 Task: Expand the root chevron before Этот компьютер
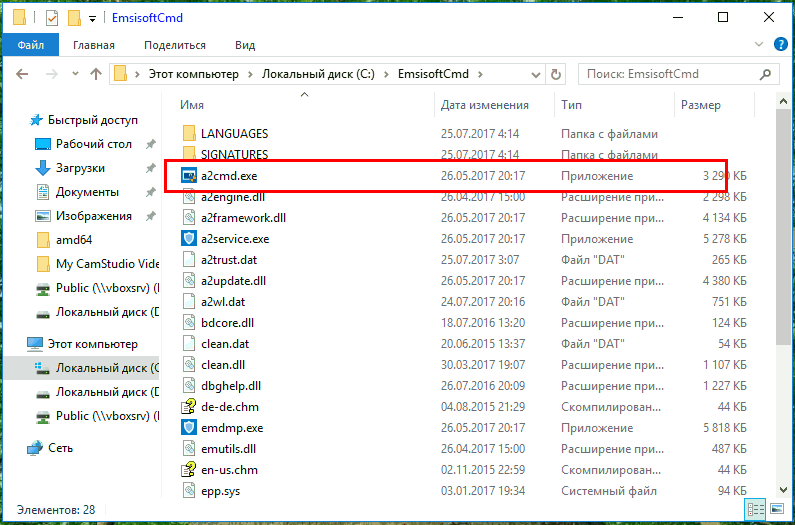[137, 75]
